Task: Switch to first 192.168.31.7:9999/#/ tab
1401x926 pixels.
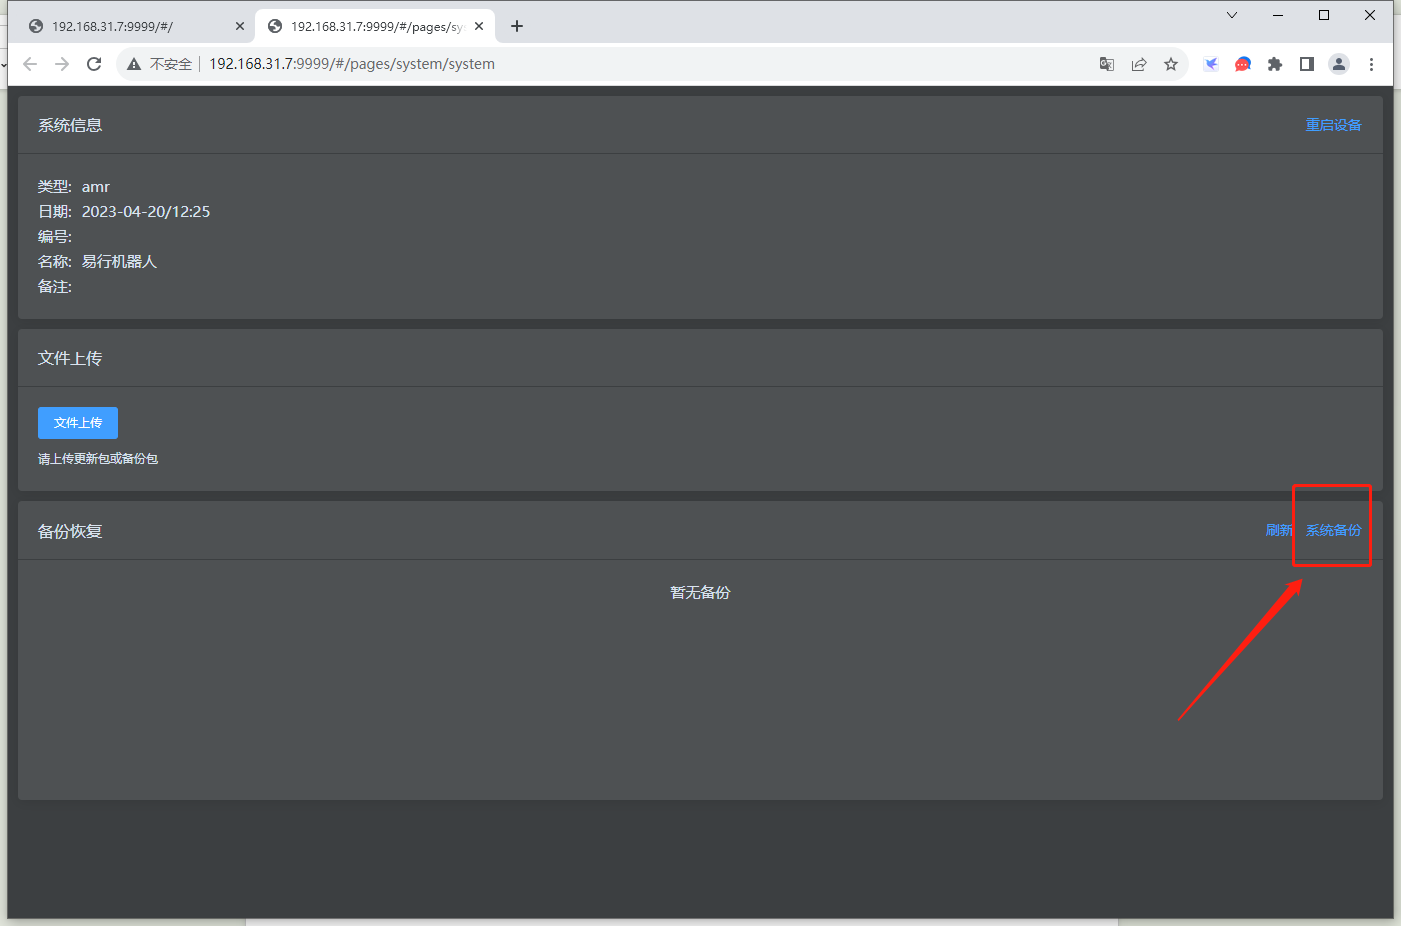Action: [133, 27]
